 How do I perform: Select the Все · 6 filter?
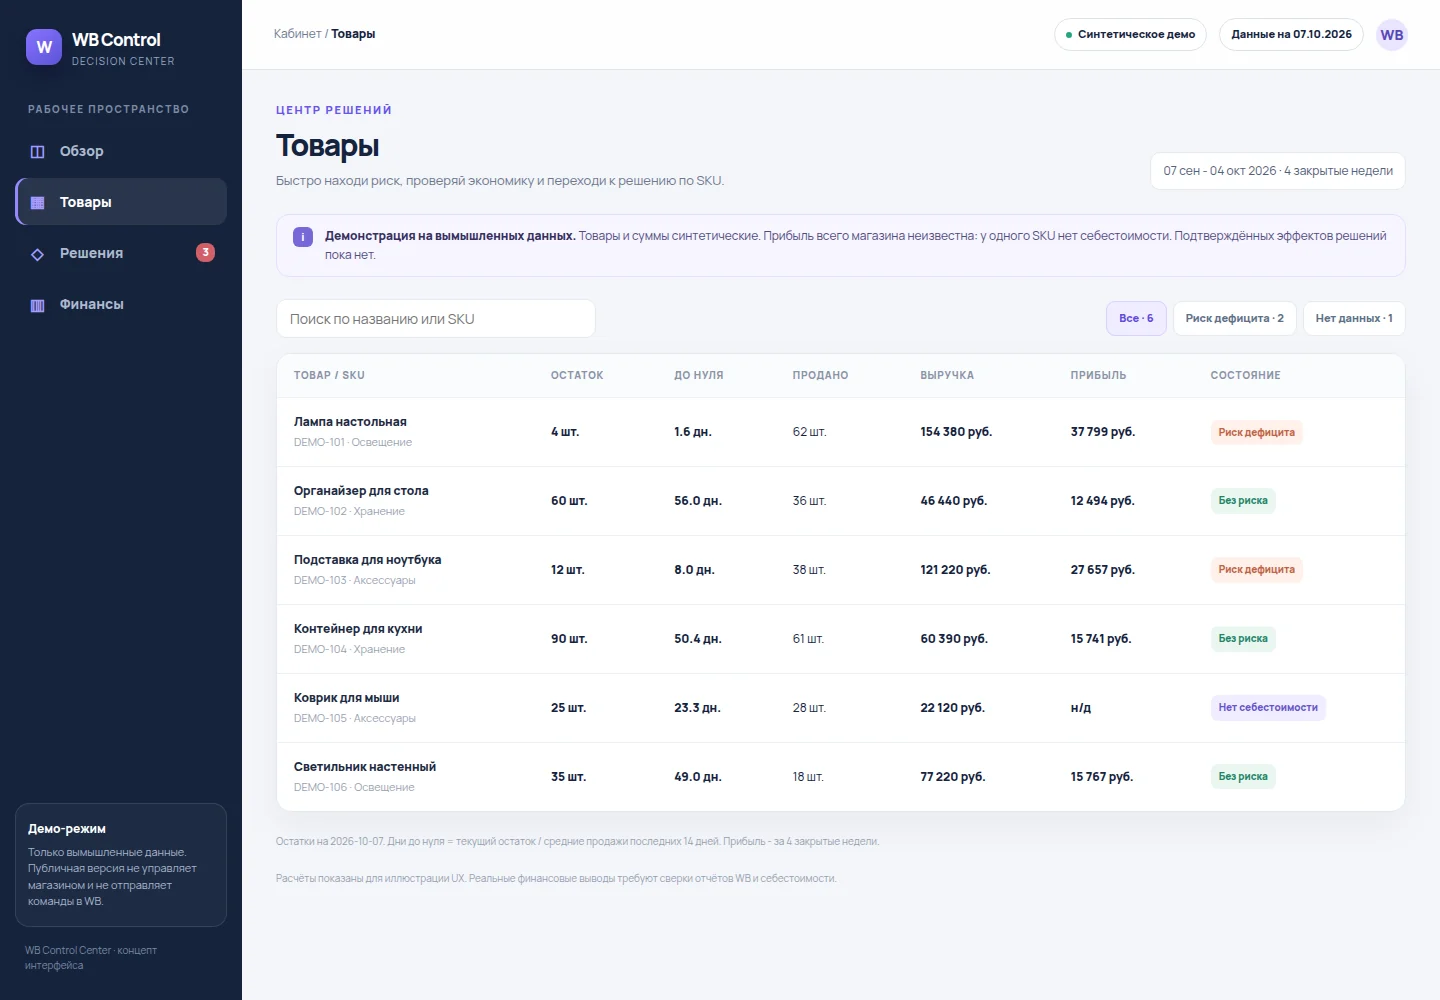1136,318
